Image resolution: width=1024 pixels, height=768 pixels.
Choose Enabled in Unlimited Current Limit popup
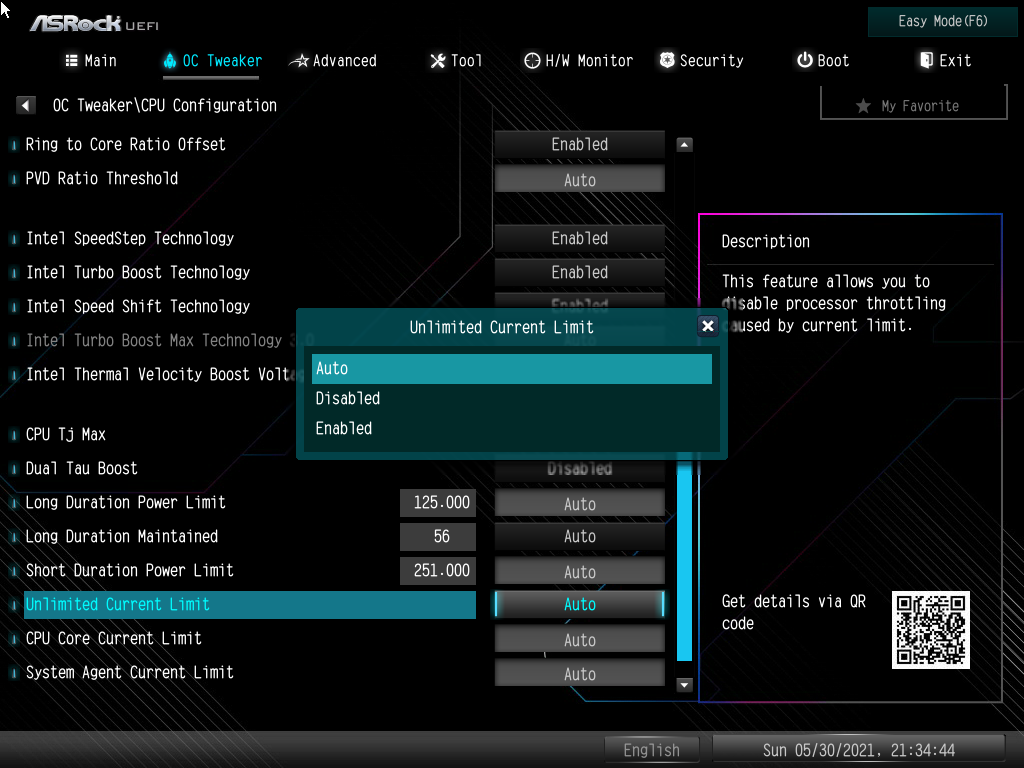(511, 428)
